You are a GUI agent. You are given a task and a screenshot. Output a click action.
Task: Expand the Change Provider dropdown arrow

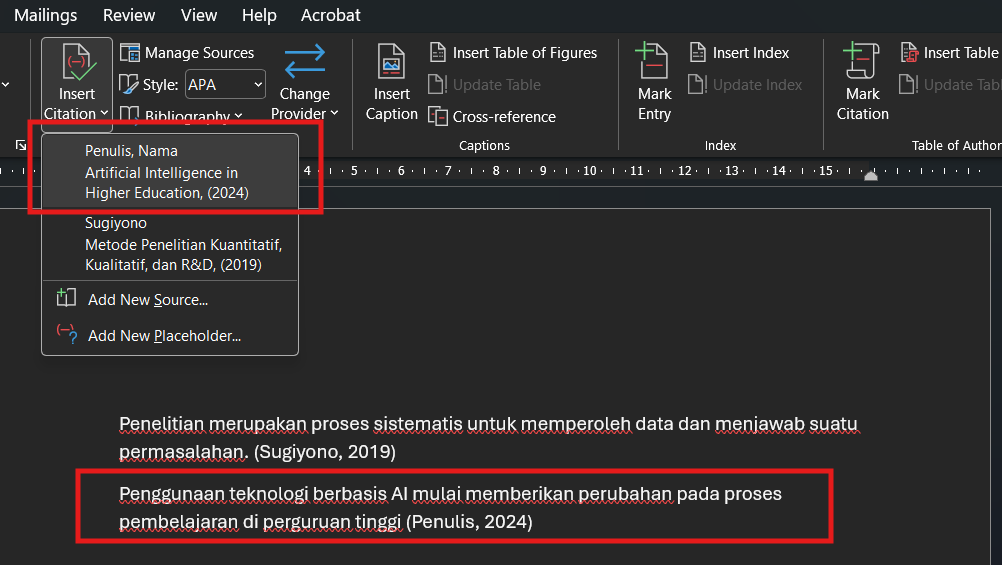tap(334, 113)
